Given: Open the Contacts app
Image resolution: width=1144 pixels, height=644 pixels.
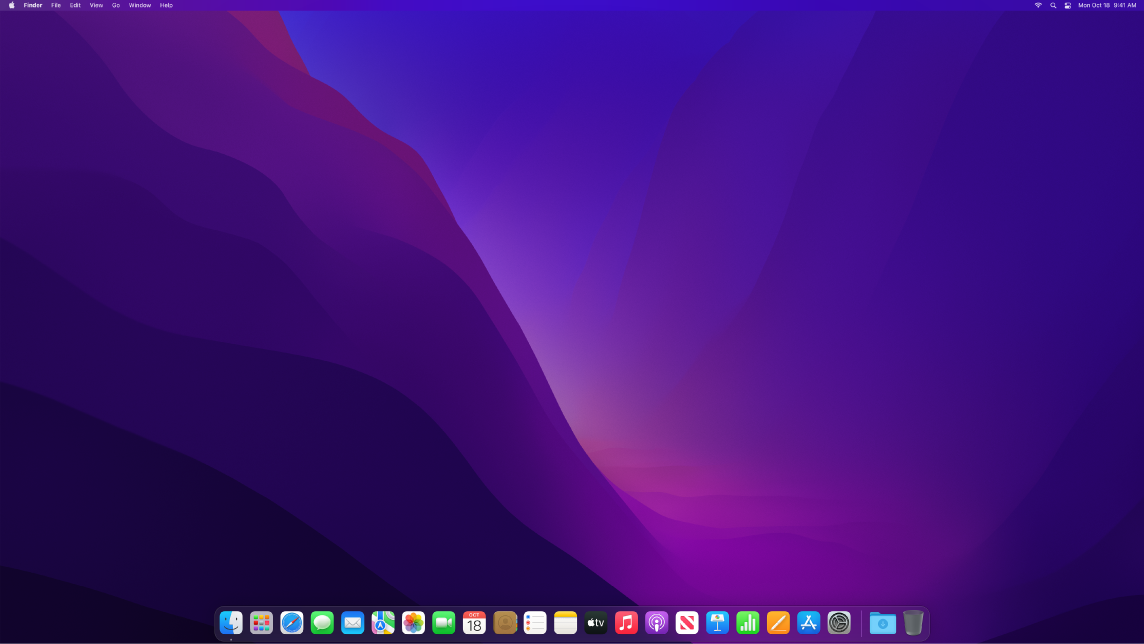Looking at the screenshot, I should (x=504, y=622).
